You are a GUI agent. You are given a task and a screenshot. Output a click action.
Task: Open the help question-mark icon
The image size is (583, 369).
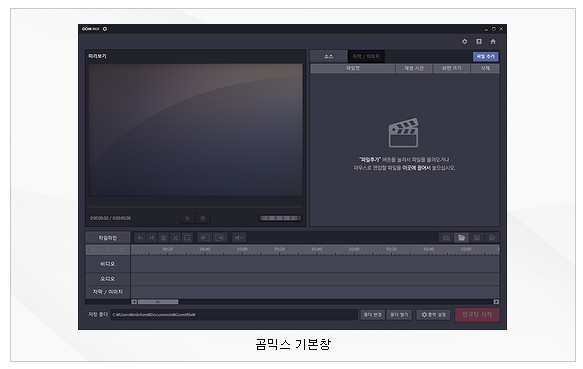coord(479,41)
